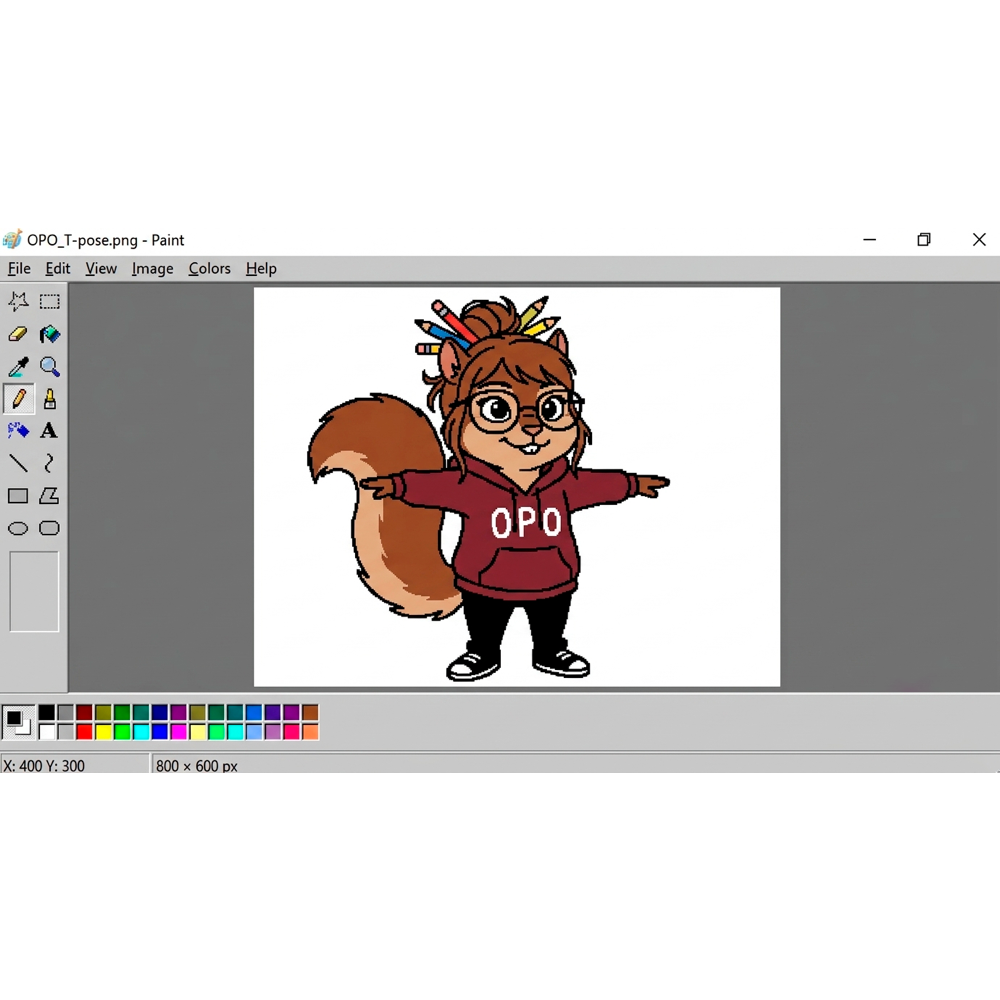This screenshot has width=1000, height=1000.
Task: Choose the Eraser tool
Action: (x=18, y=334)
